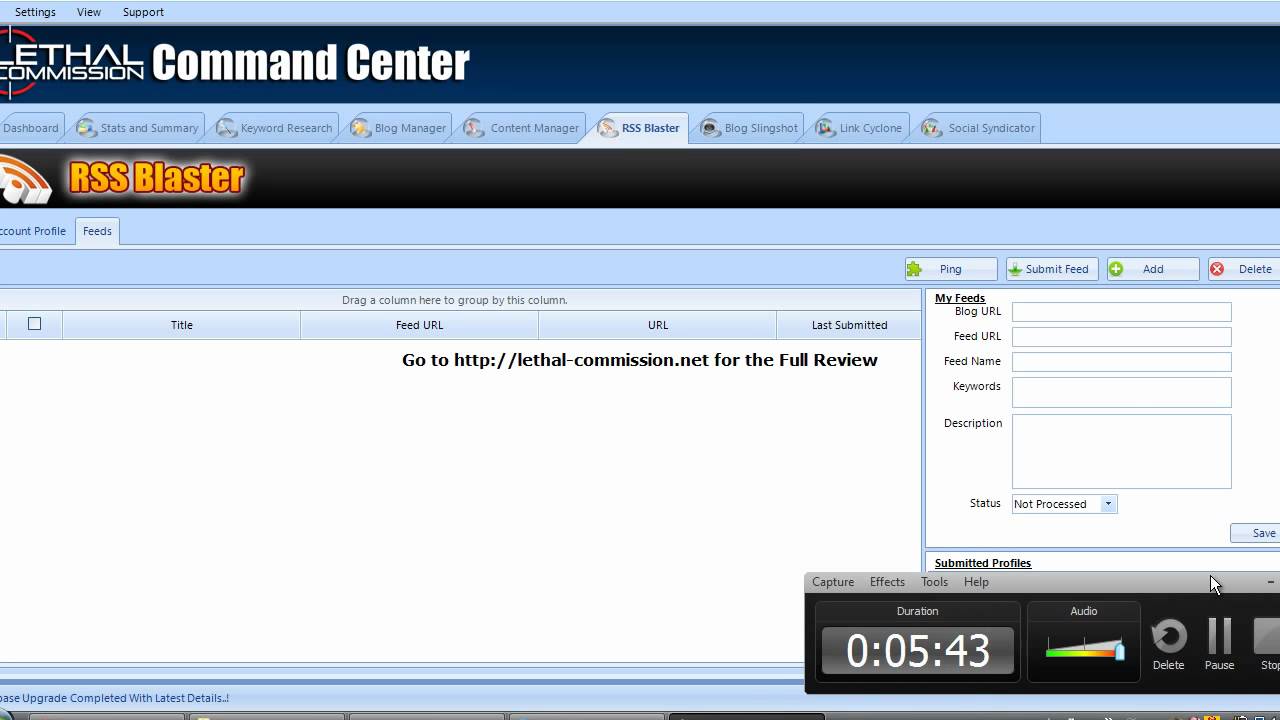This screenshot has width=1280, height=720.
Task: Click the recorder duration timer display
Action: click(918, 651)
